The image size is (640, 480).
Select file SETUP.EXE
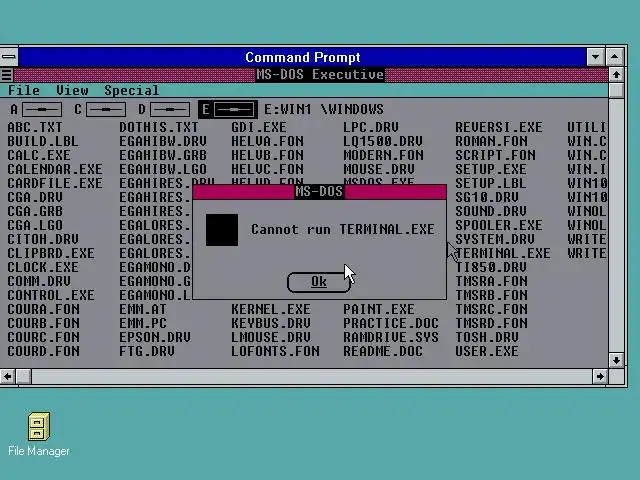click(491, 169)
